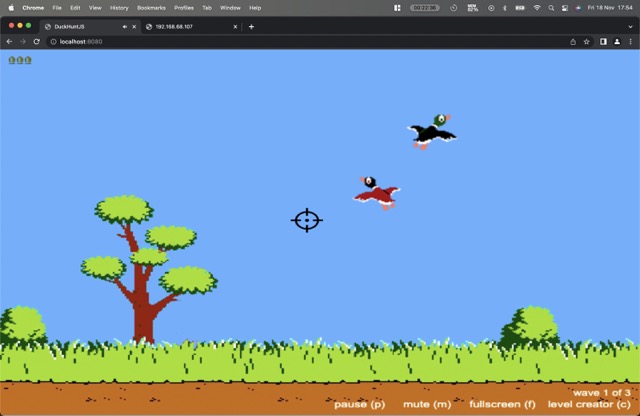Open Spotlight search icon
This screenshot has width=640, height=416.
[551, 8]
